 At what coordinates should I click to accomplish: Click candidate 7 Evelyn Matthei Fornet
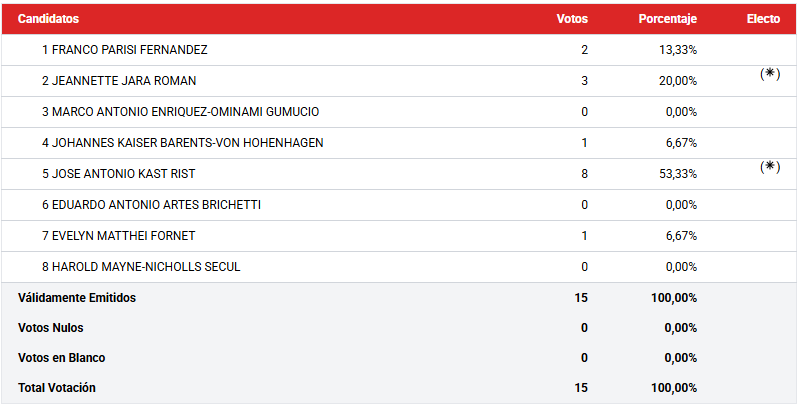pos(118,236)
